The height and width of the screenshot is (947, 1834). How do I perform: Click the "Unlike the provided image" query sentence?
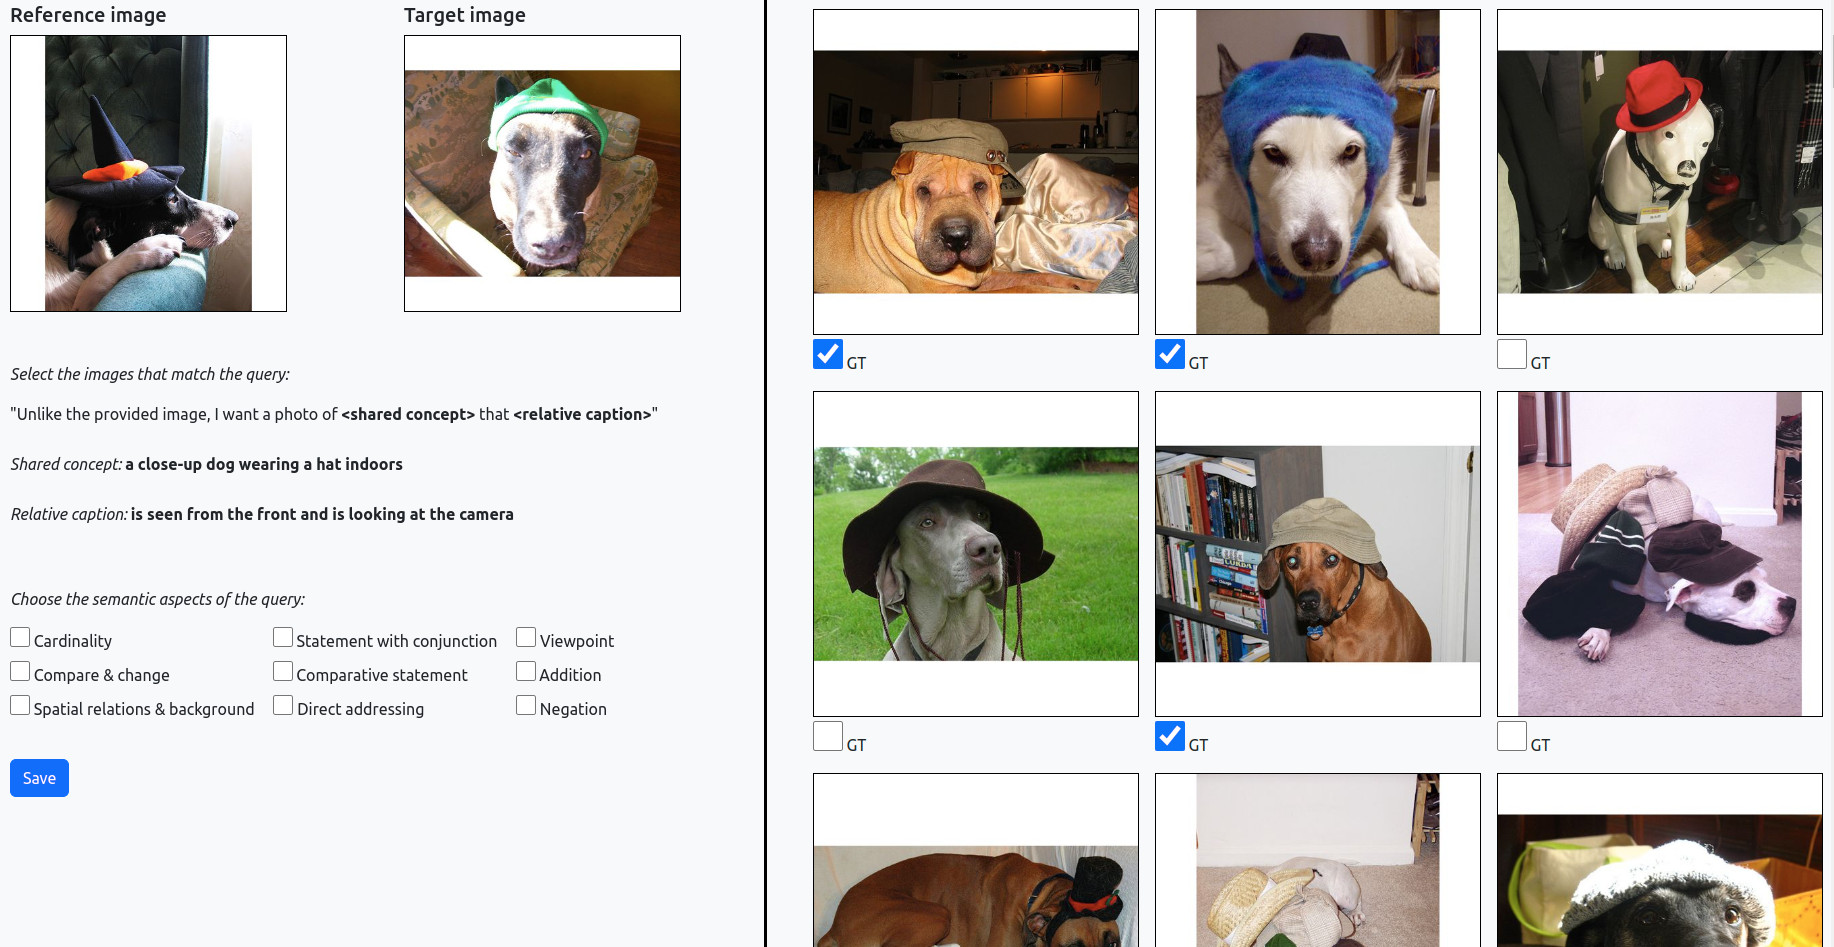pyautogui.click(x=334, y=414)
